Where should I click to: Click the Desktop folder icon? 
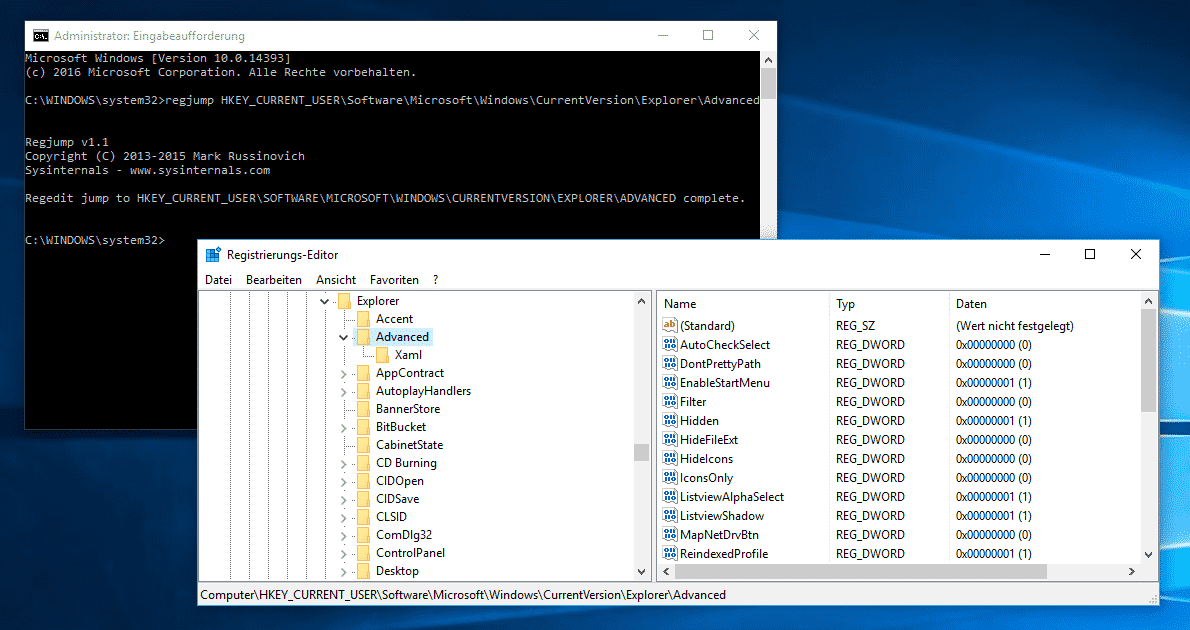click(x=363, y=571)
